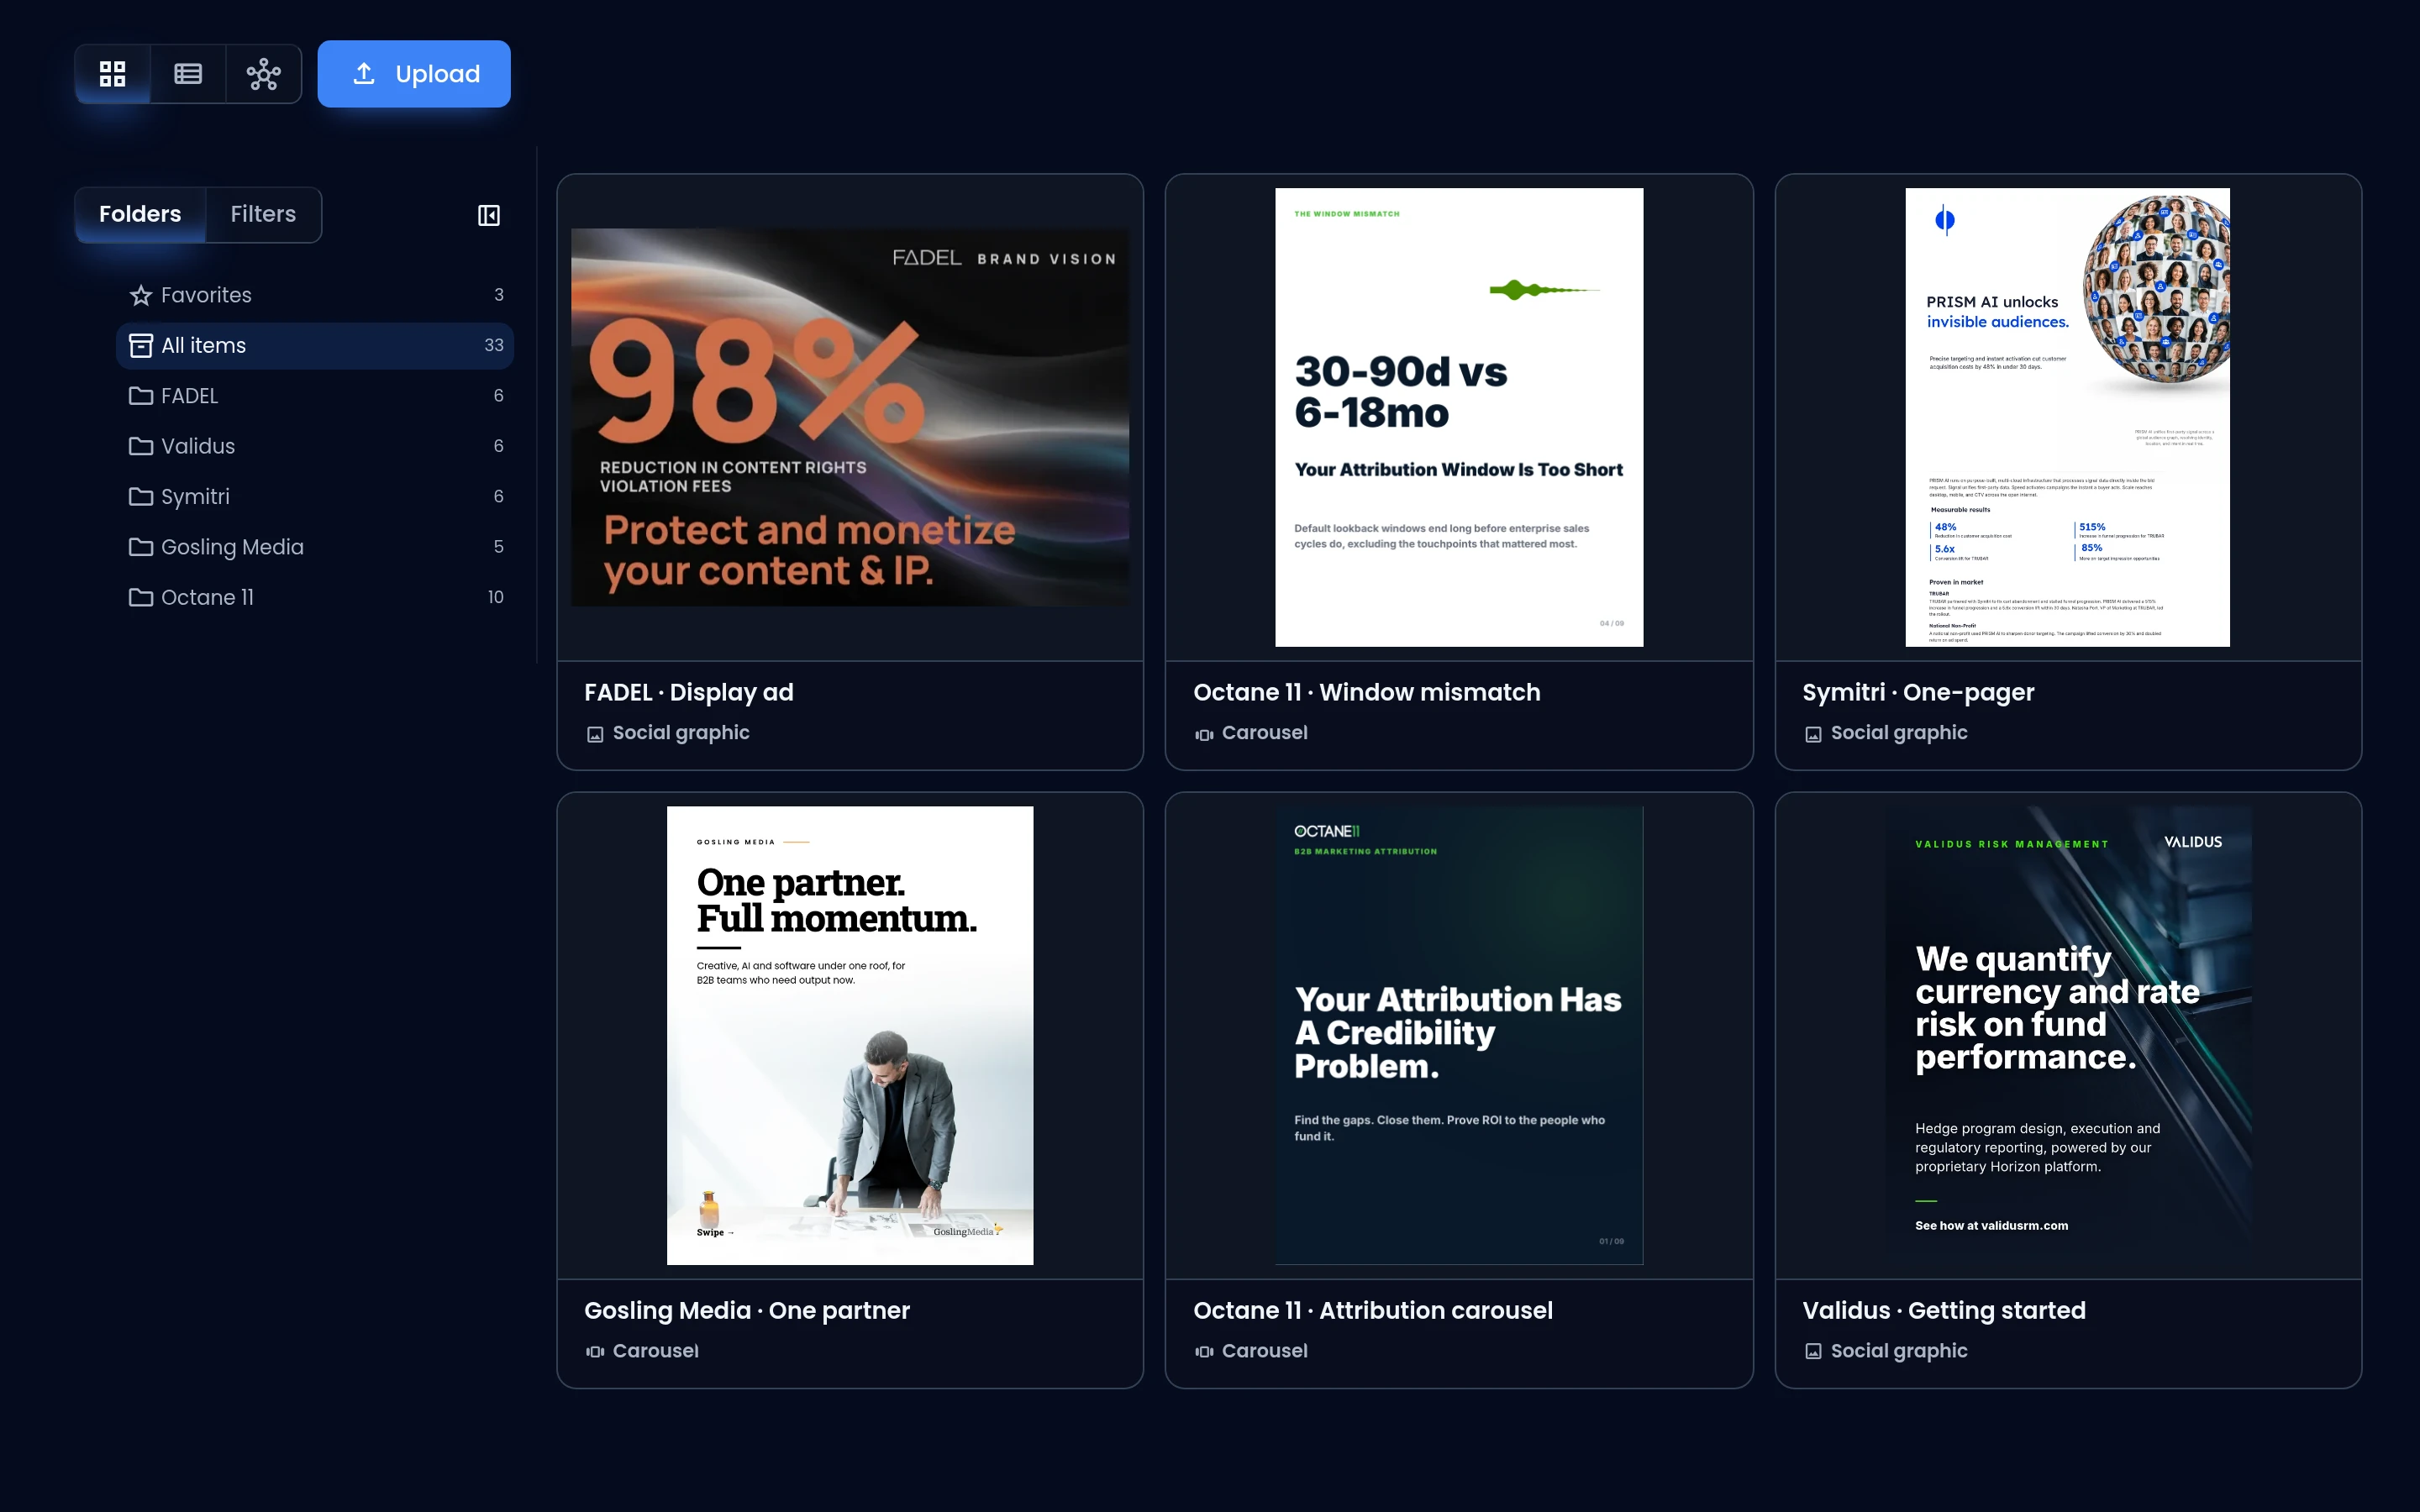The height and width of the screenshot is (1512, 2420).
Task: Open the Validus folder
Action: point(315,446)
